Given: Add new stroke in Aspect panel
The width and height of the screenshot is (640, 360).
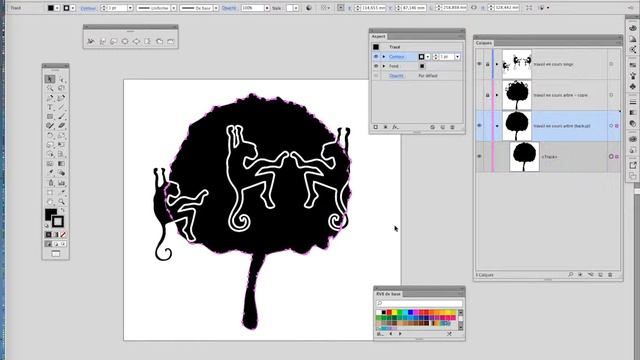Looking at the screenshot, I should (x=376, y=127).
